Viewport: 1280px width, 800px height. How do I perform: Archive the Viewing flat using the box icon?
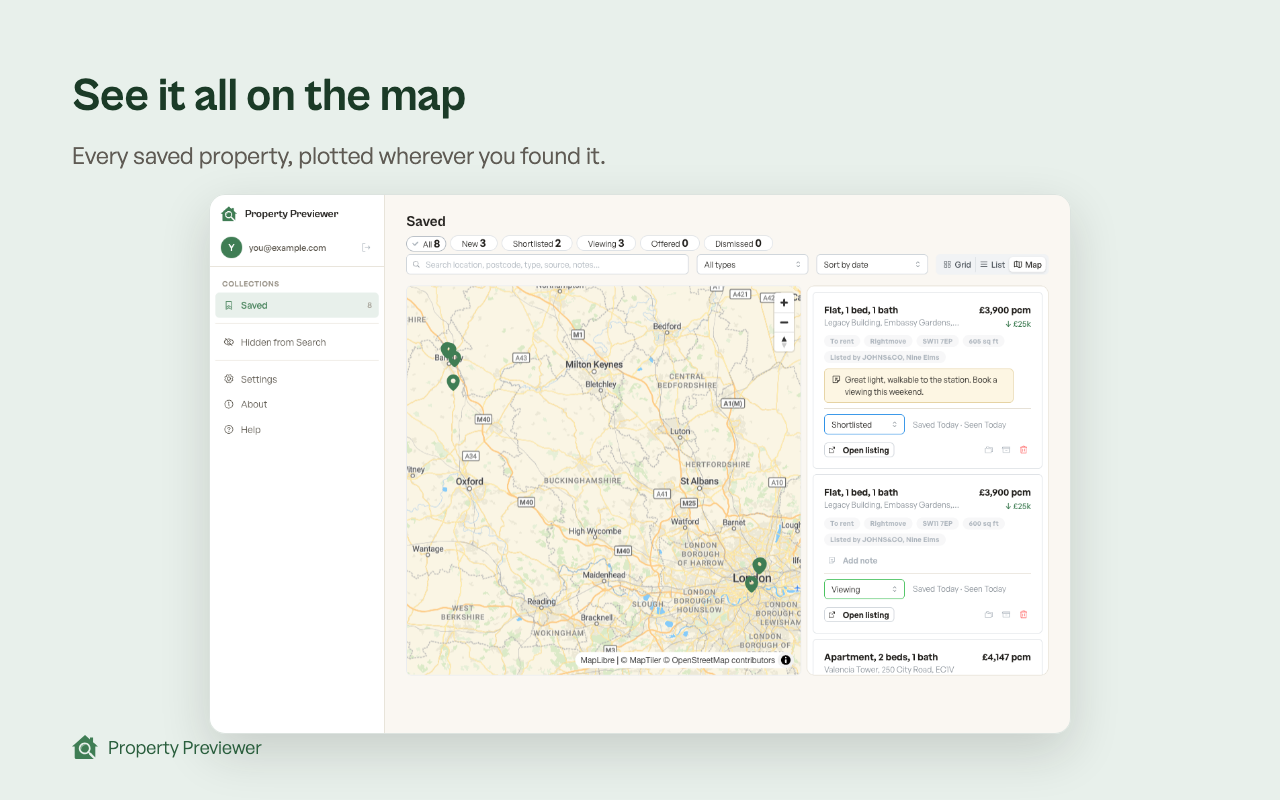click(1006, 615)
